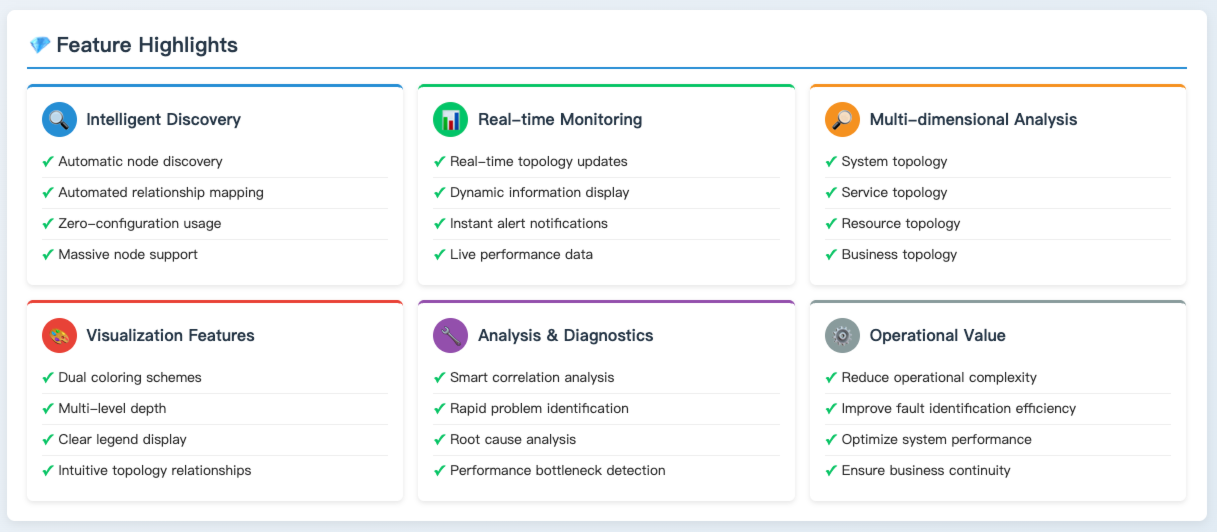Click the checkmark next to Root cause analysis
The width and height of the screenshot is (1217, 532).
440,440
